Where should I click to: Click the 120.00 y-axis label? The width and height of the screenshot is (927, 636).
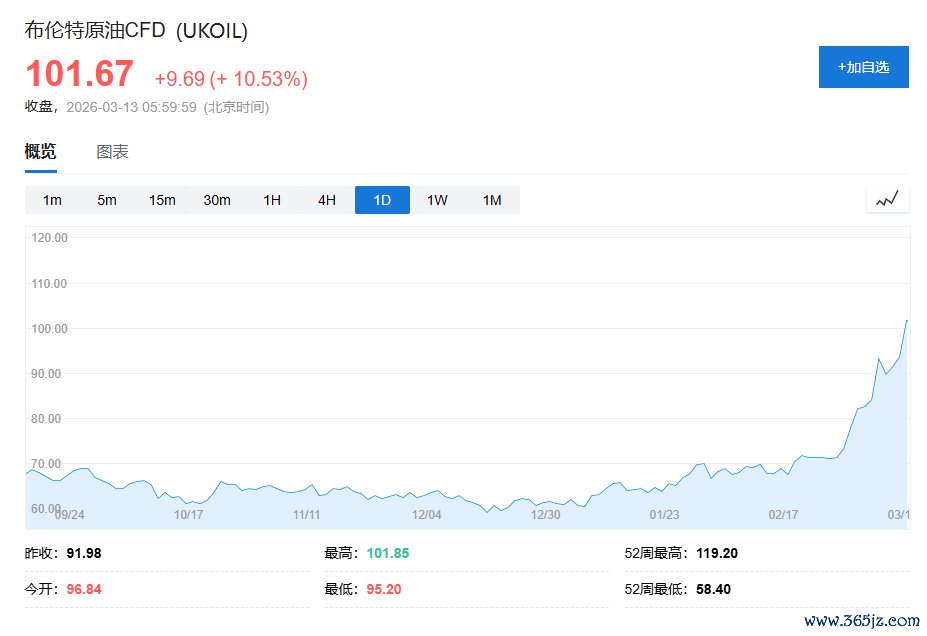(x=50, y=238)
